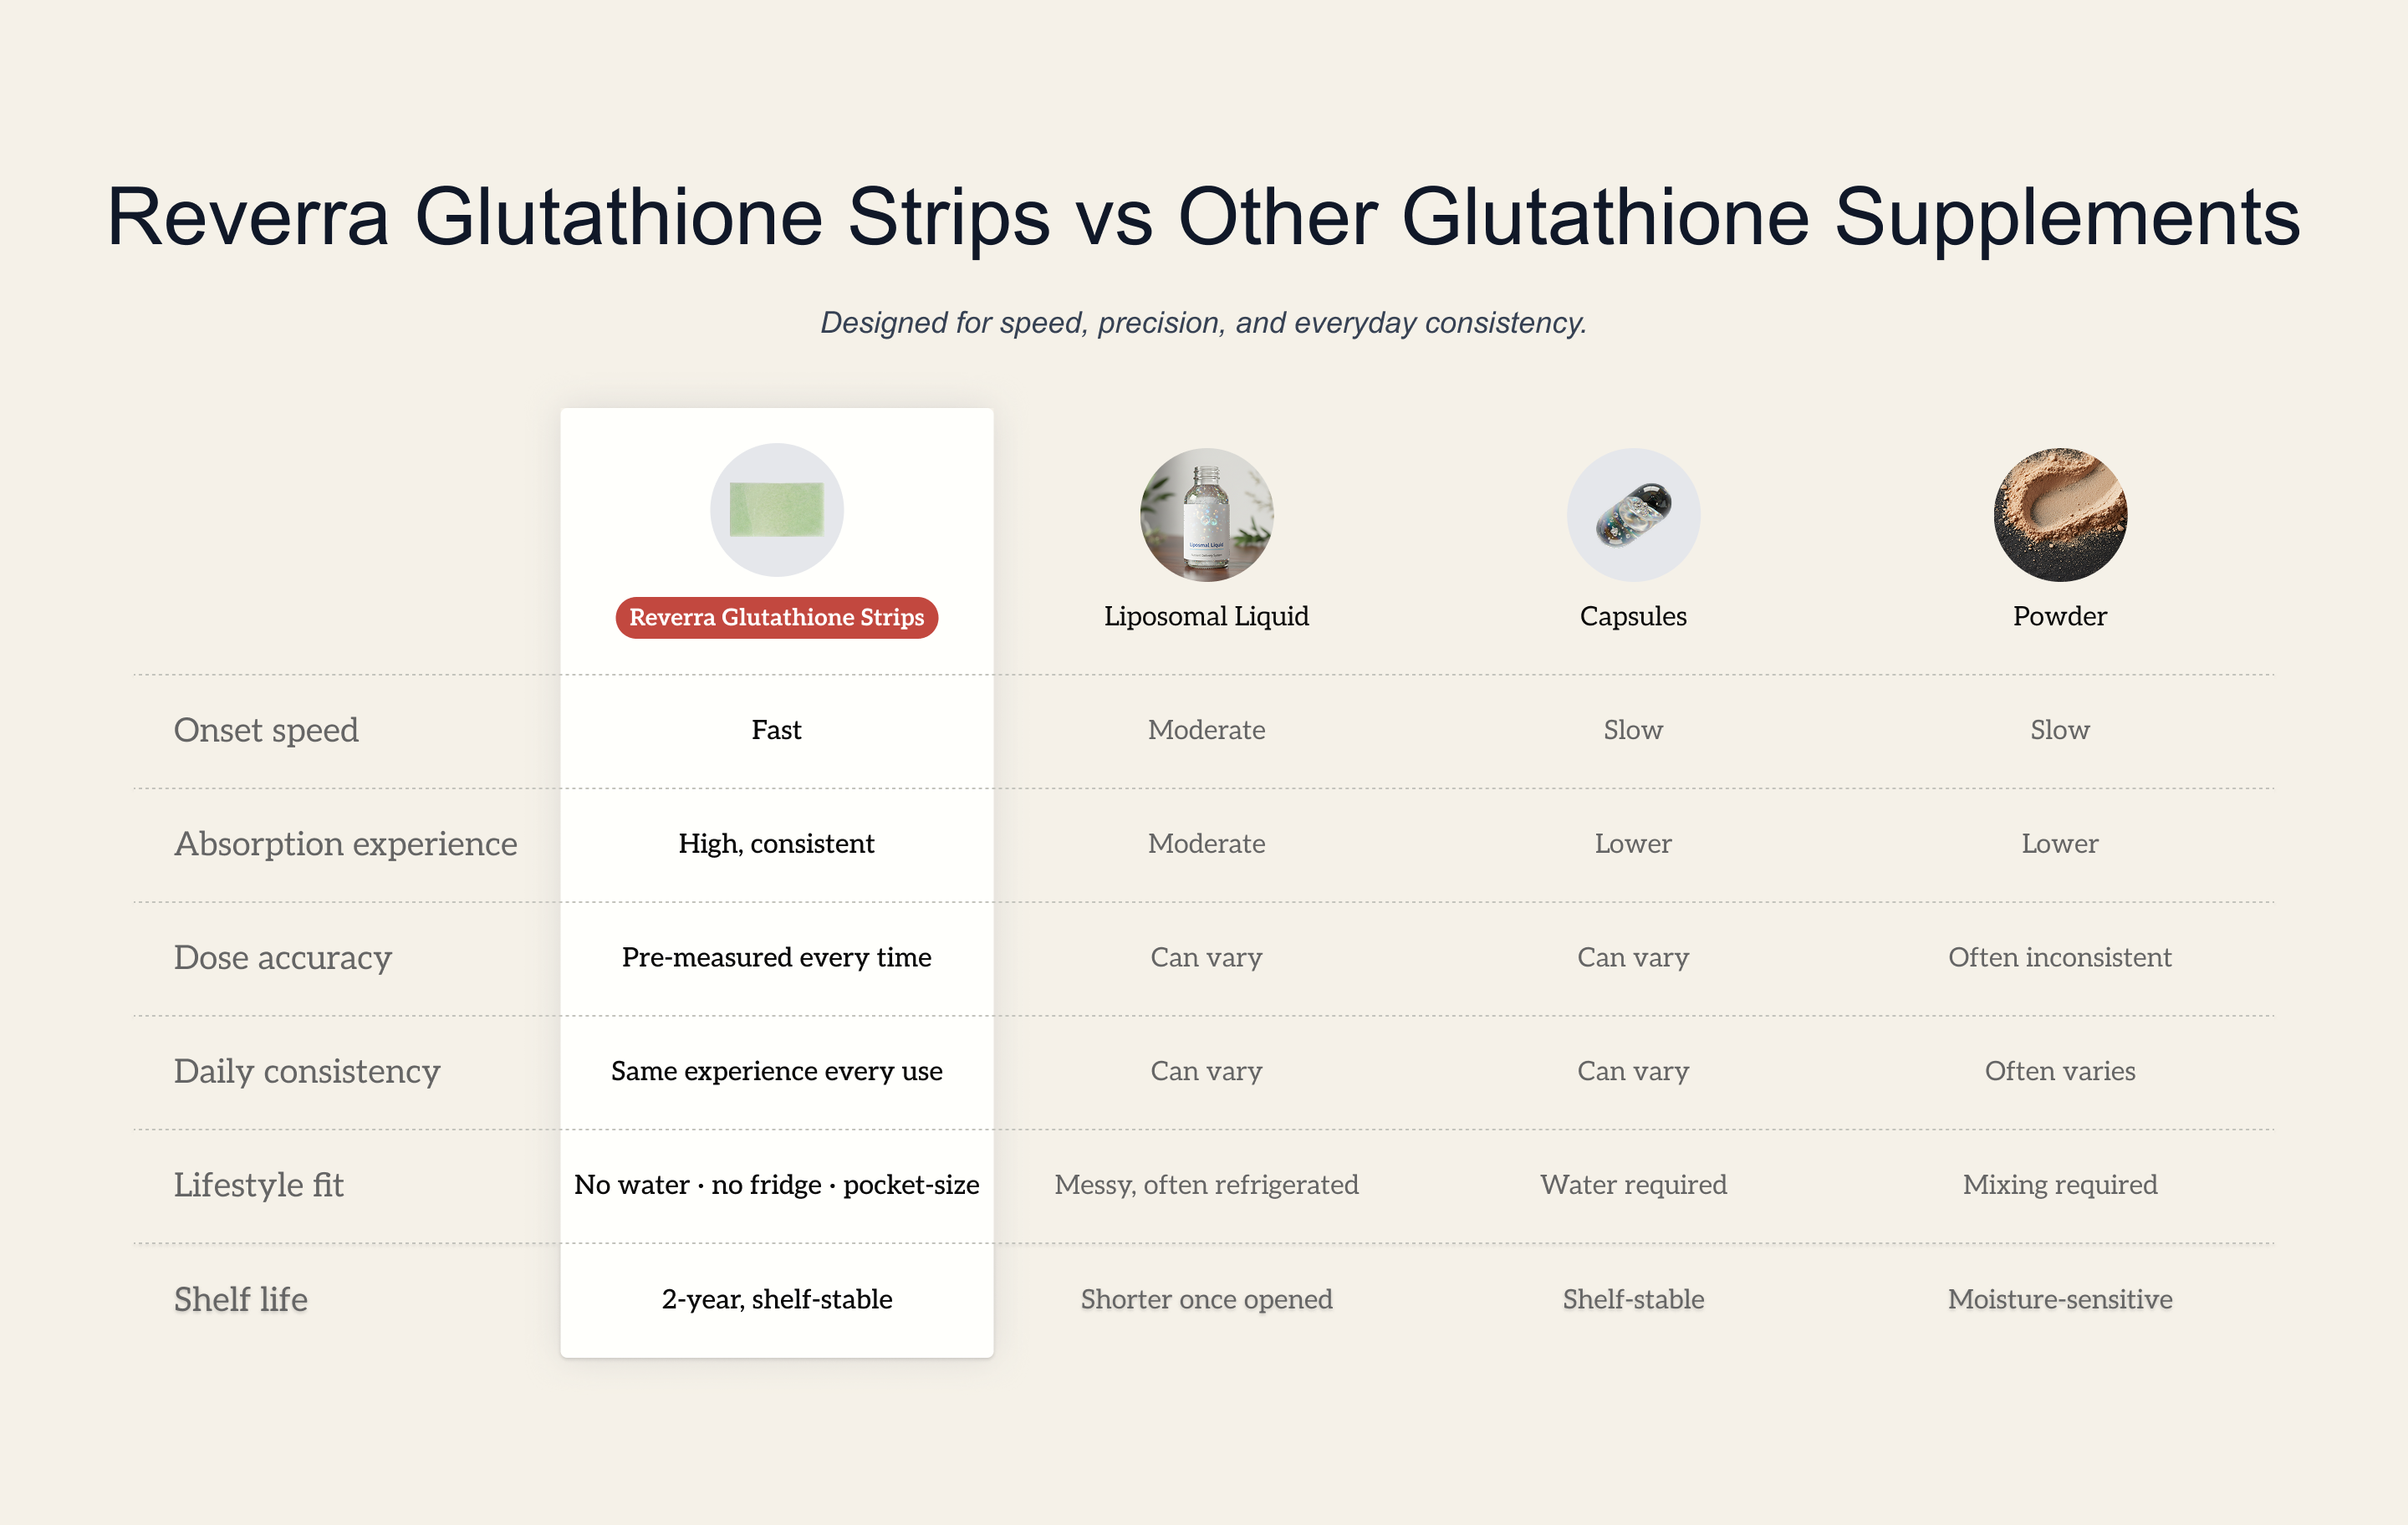Select the Lifestyle fit row label

259,1185
